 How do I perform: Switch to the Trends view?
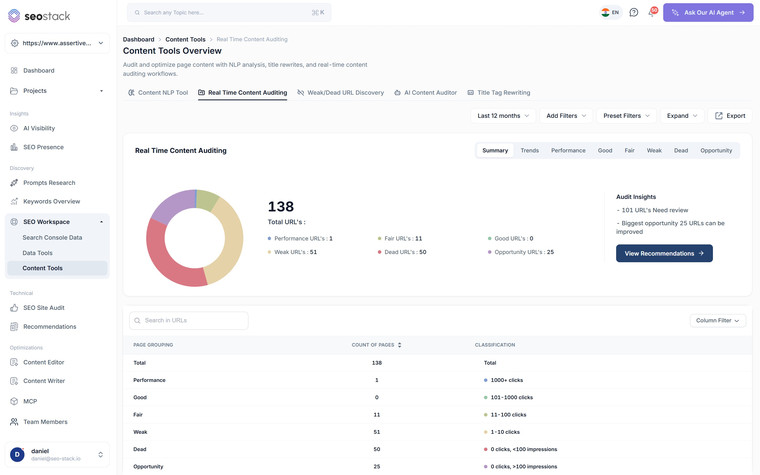[x=530, y=151]
